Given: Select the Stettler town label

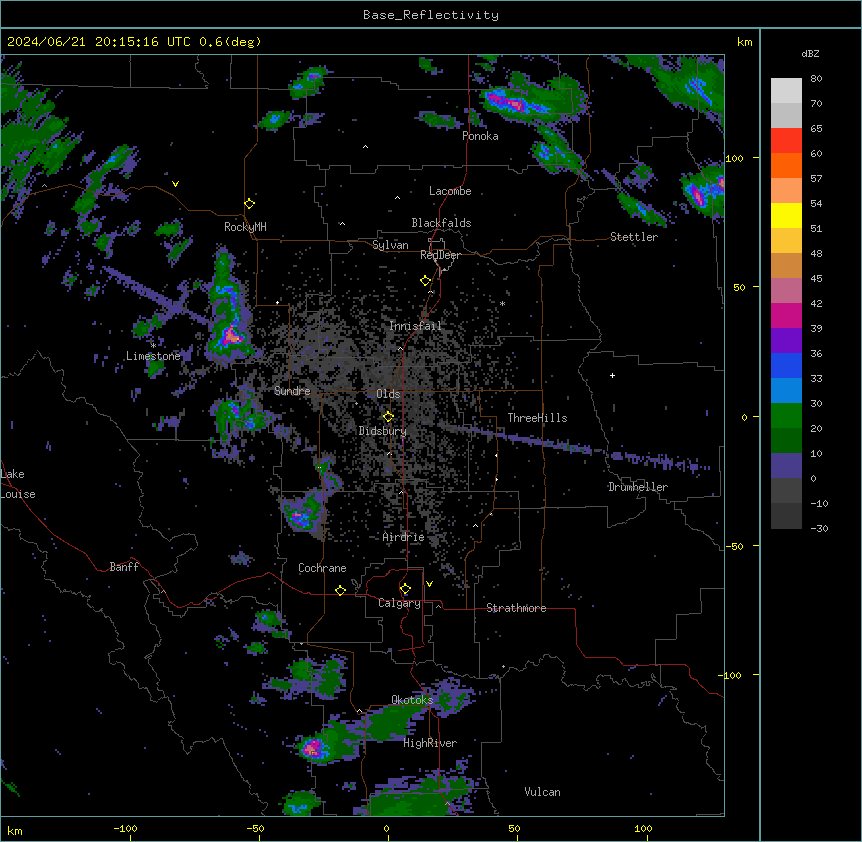Looking at the screenshot, I should (634, 237).
